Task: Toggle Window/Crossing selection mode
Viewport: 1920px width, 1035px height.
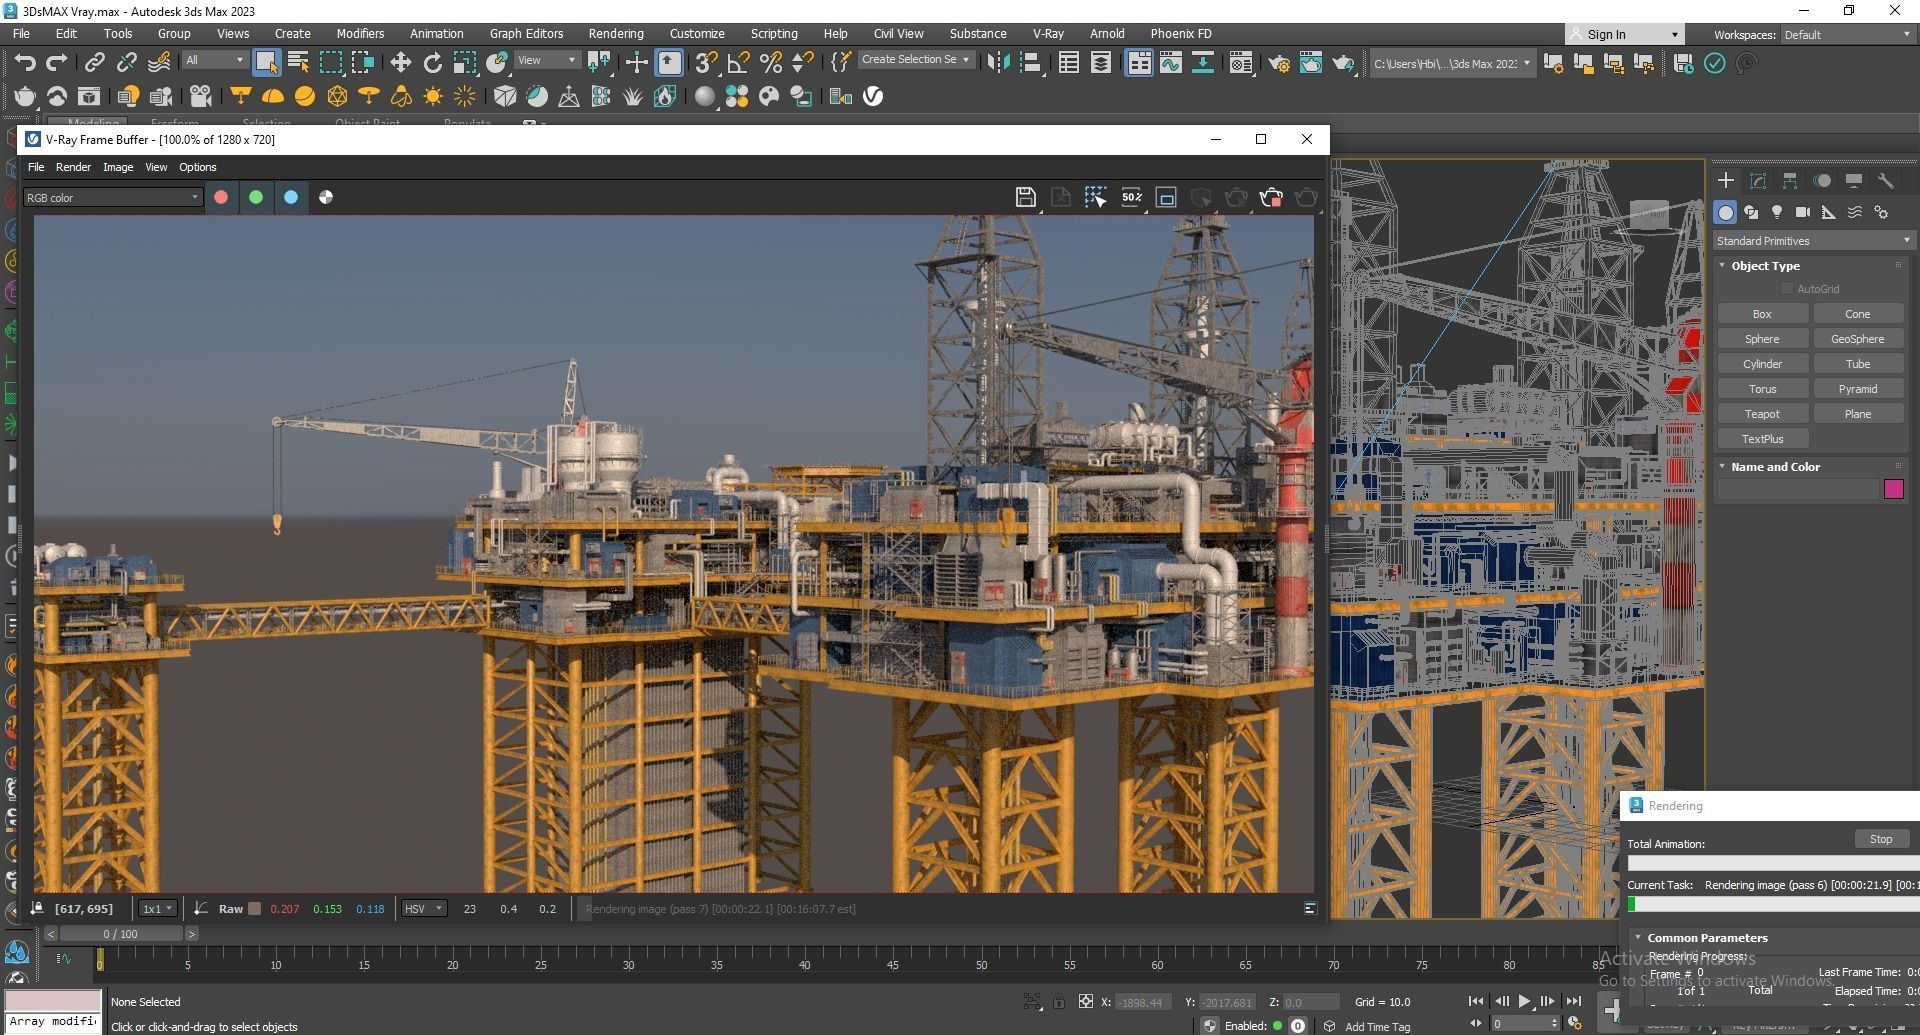Action: coord(362,63)
